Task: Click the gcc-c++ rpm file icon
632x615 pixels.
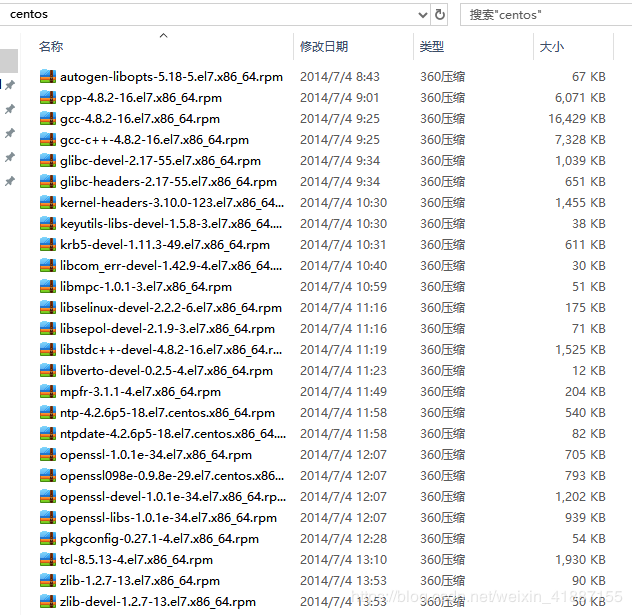Action: pos(48,139)
